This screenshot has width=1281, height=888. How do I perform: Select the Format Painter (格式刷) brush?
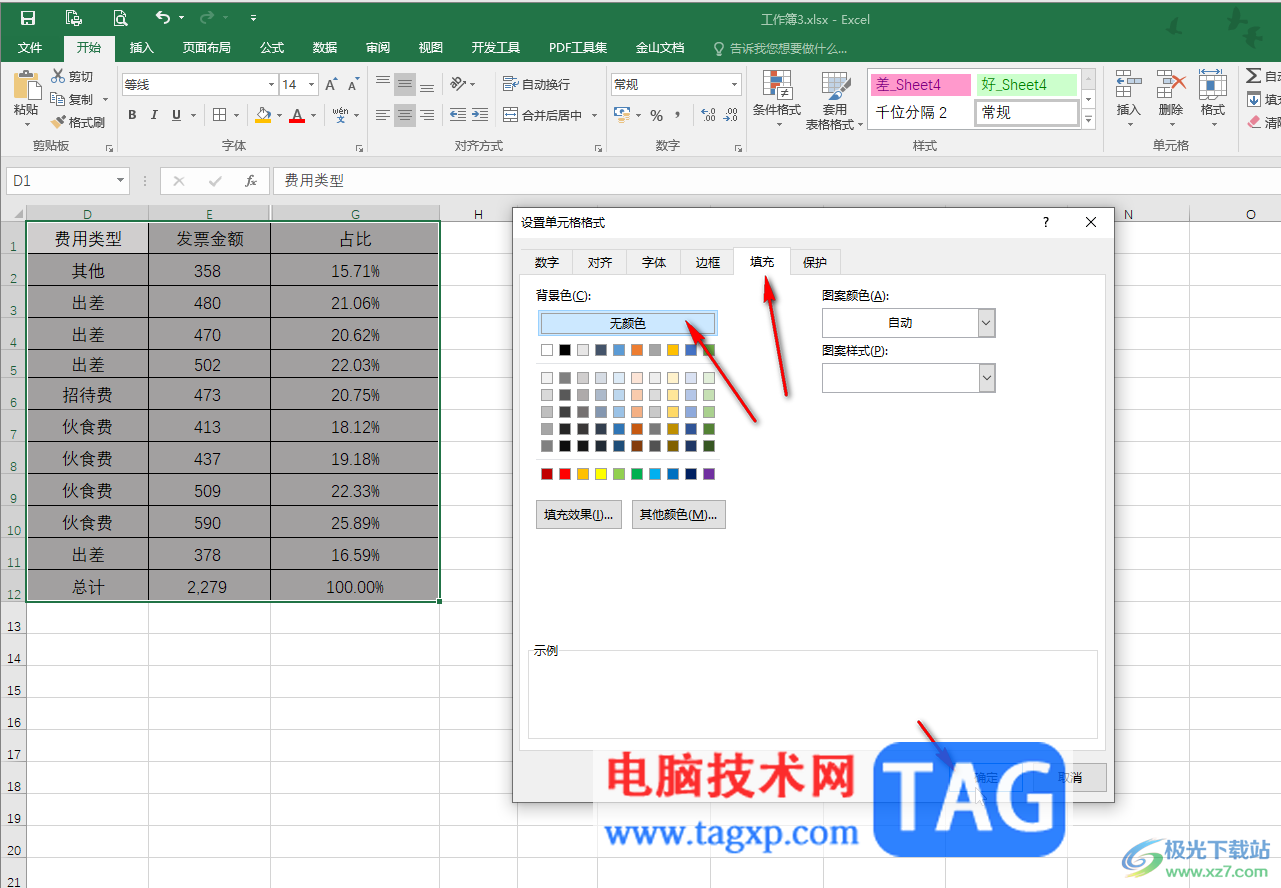click(58, 122)
